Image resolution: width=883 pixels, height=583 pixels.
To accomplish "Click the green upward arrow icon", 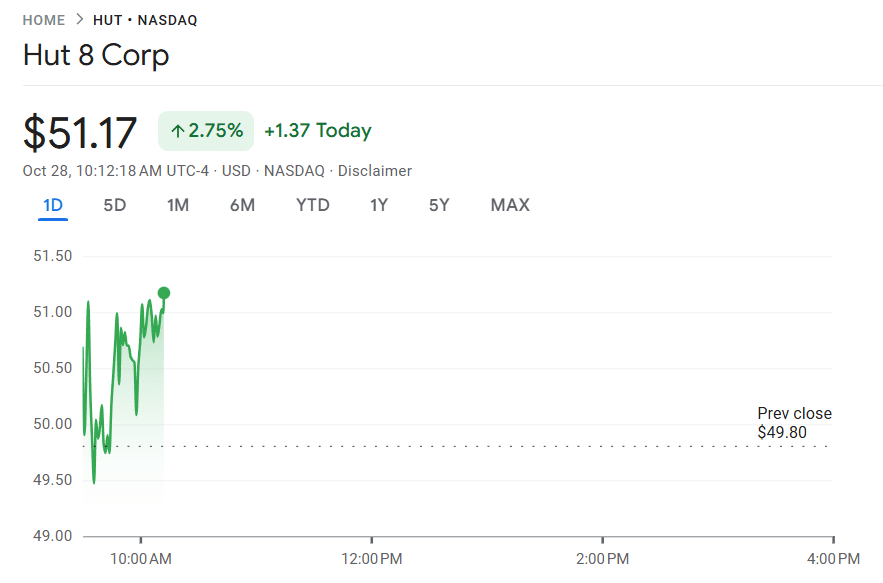I will coord(177,130).
